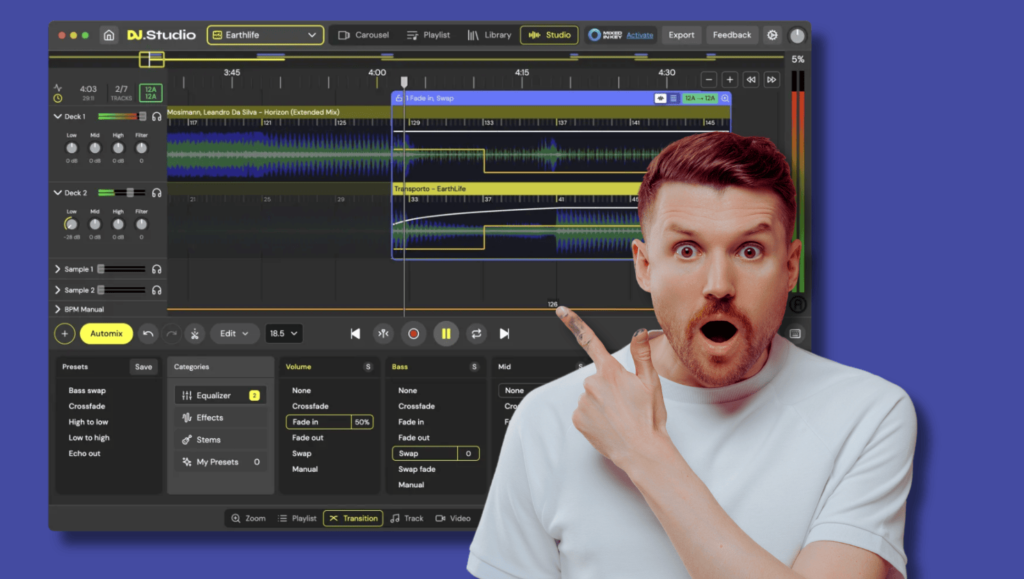Click the master volume knob top right
Image resolution: width=1024 pixels, height=579 pixels.
tap(797, 35)
